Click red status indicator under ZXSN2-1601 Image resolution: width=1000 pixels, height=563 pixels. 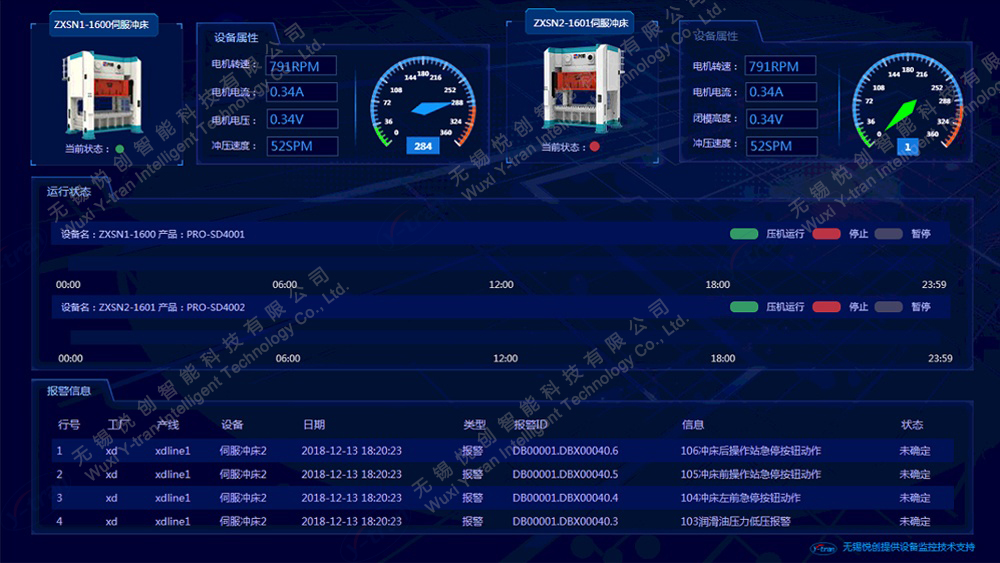tap(596, 147)
